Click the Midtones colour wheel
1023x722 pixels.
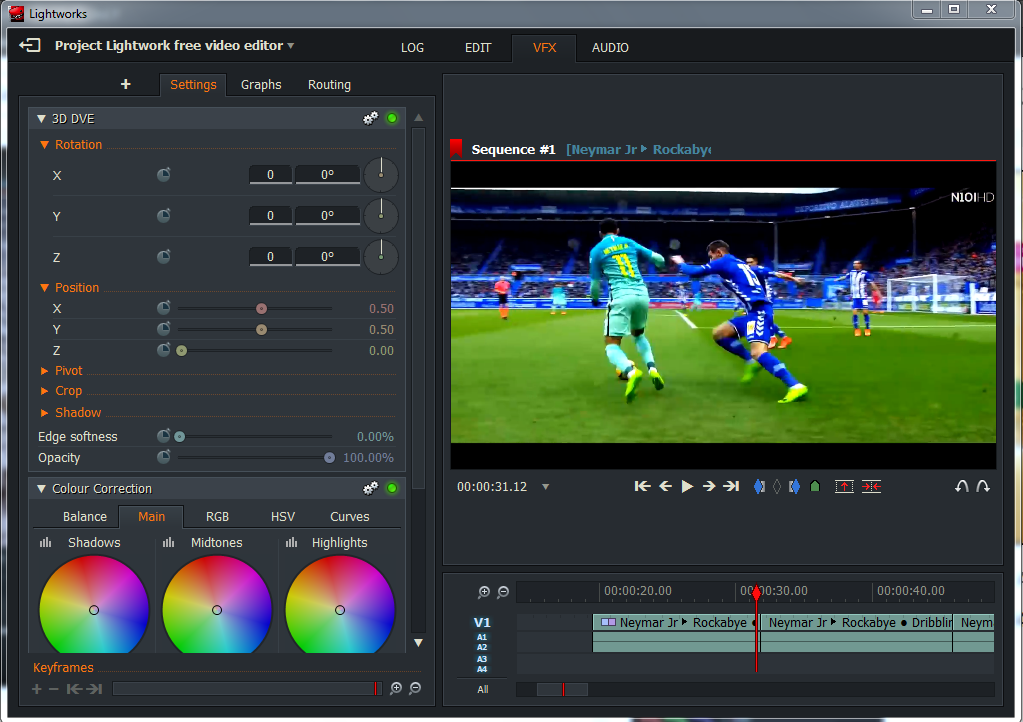[216, 609]
